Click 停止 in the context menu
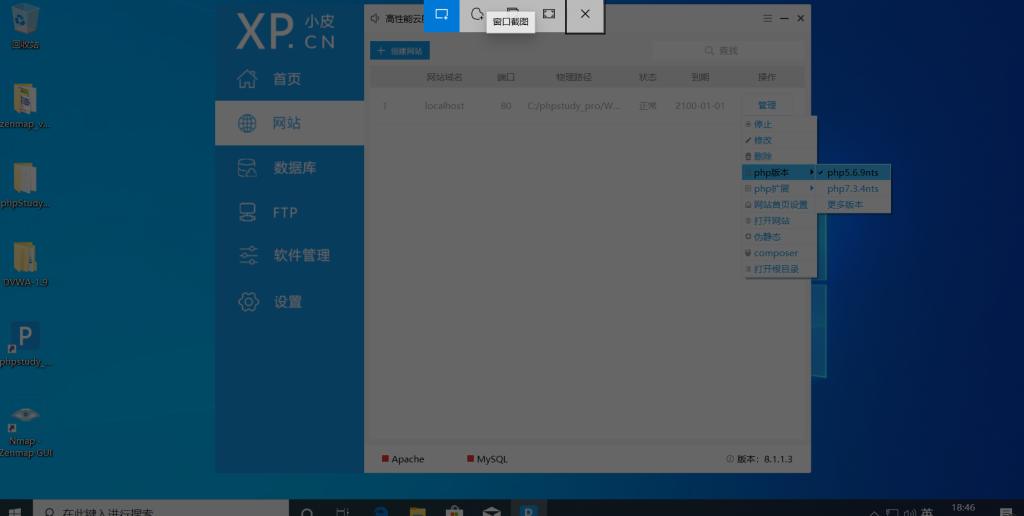Image resolution: width=1024 pixels, height=516 pixels. 762,124
